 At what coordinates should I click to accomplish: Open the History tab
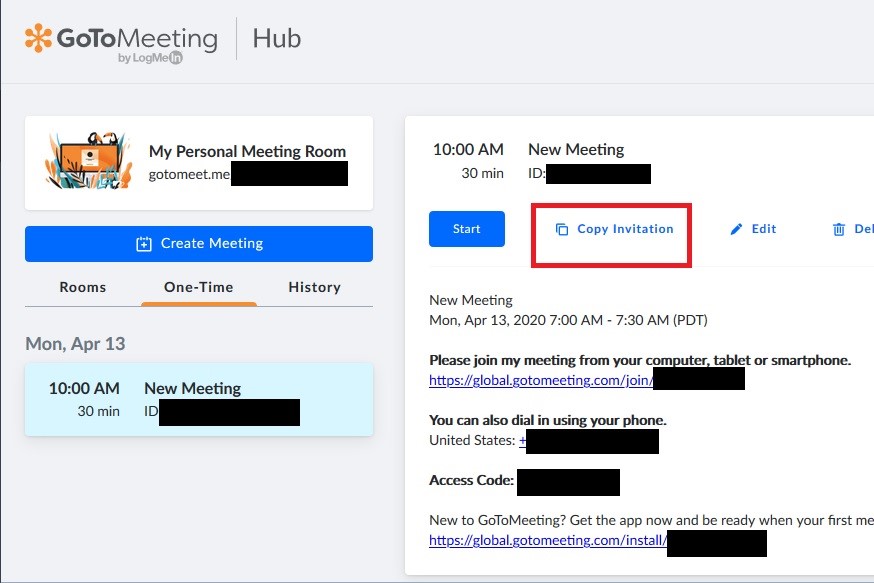(314, 287)
